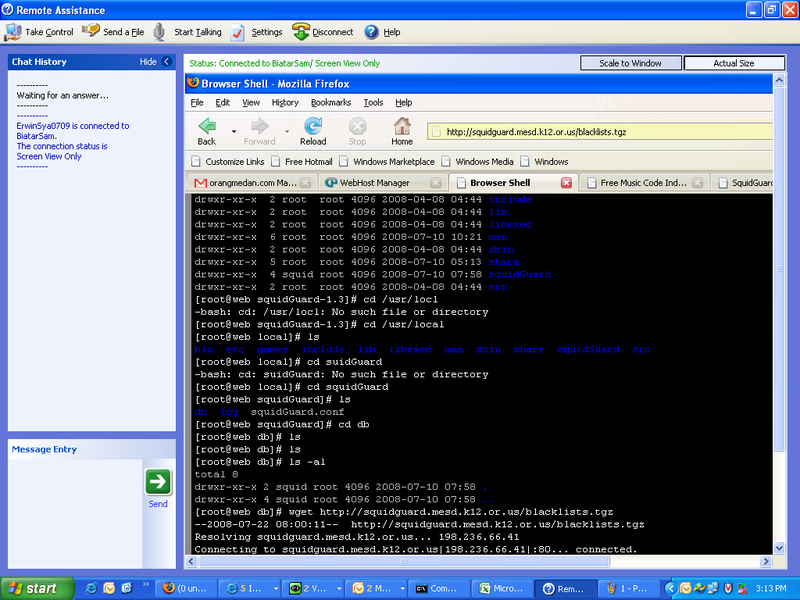Screen dimensions: 800x600
Task: Close the Browser Shell tab
Action: point(566,183)
